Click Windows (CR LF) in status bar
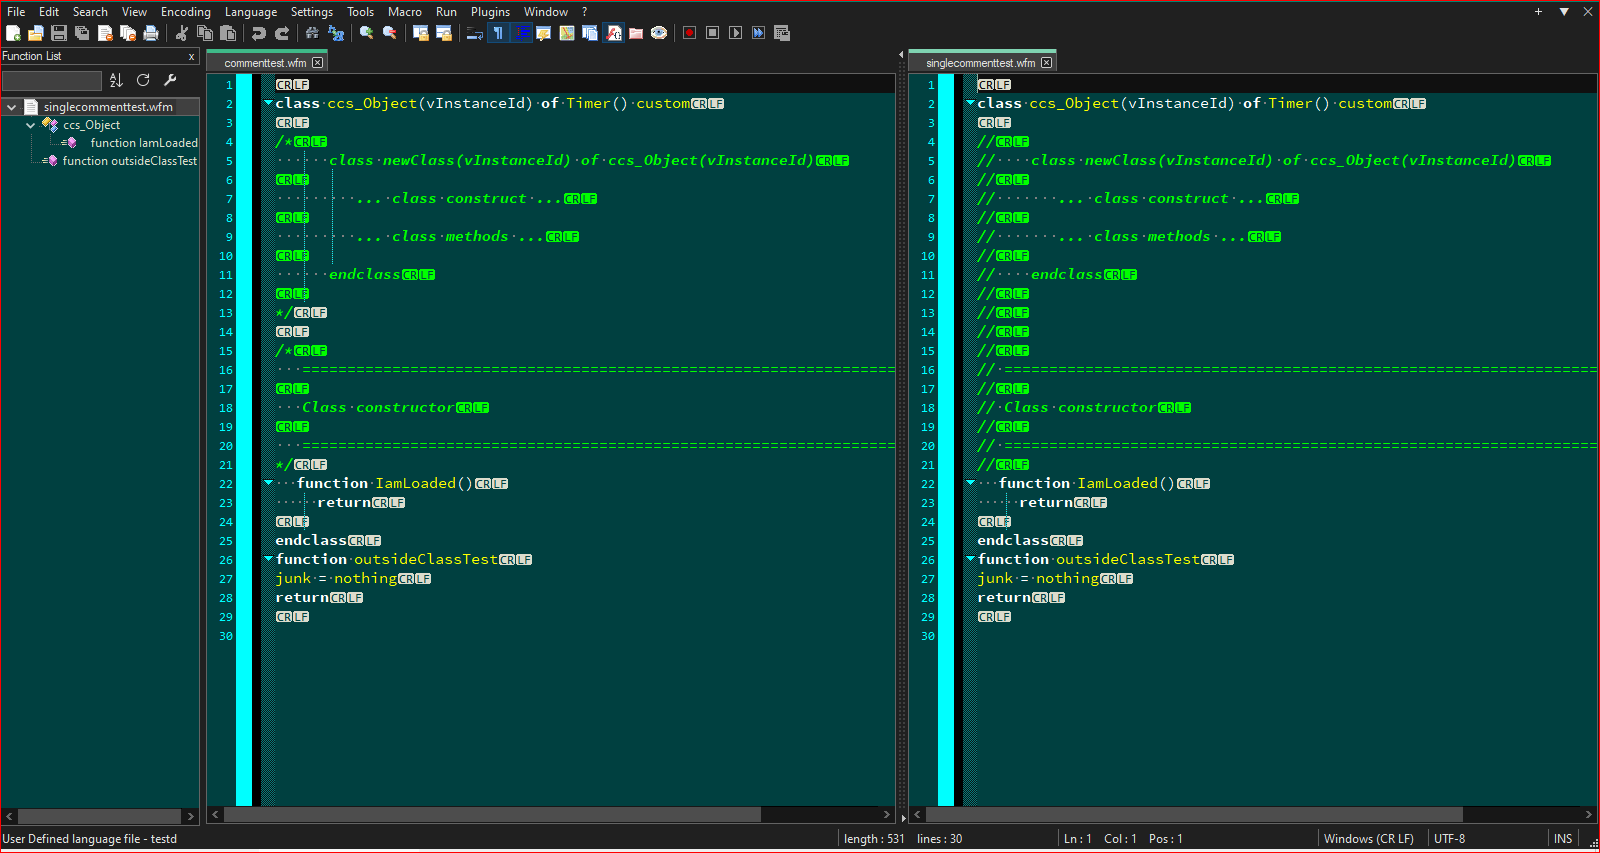 click(1369, 839)
